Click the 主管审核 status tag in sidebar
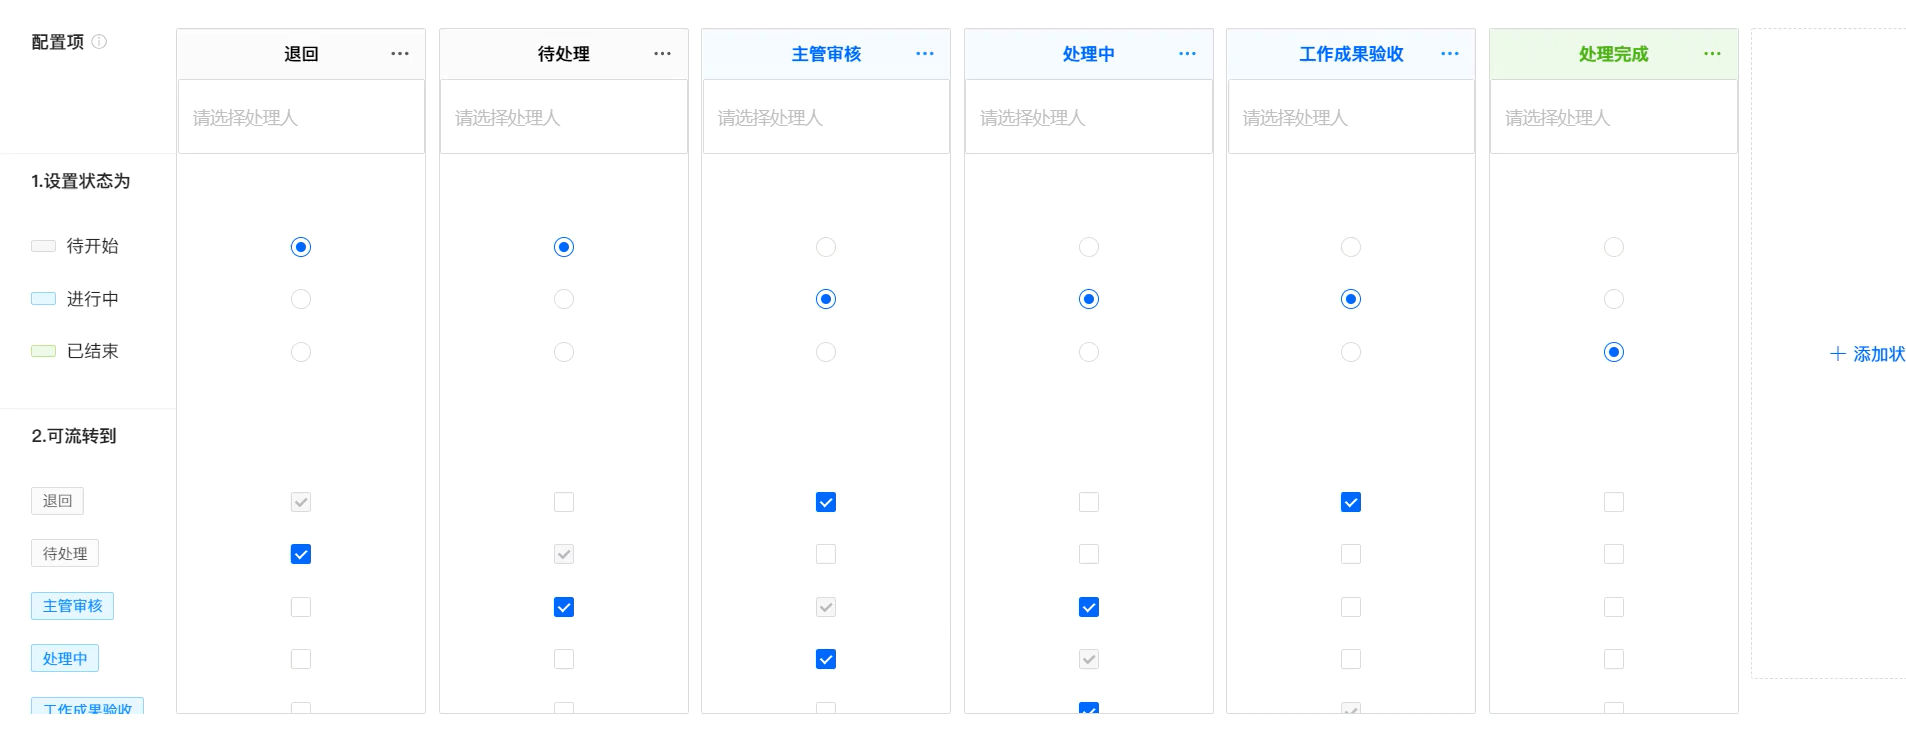1906x742 pixels. point(72,606)
